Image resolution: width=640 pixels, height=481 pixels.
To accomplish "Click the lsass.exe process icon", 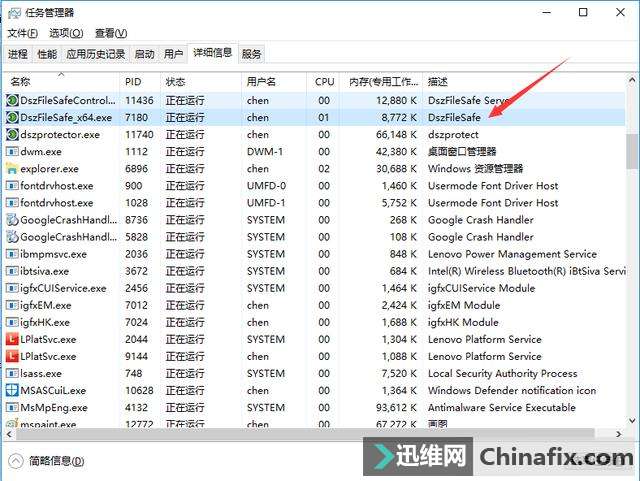I will (x=12, y=373).
